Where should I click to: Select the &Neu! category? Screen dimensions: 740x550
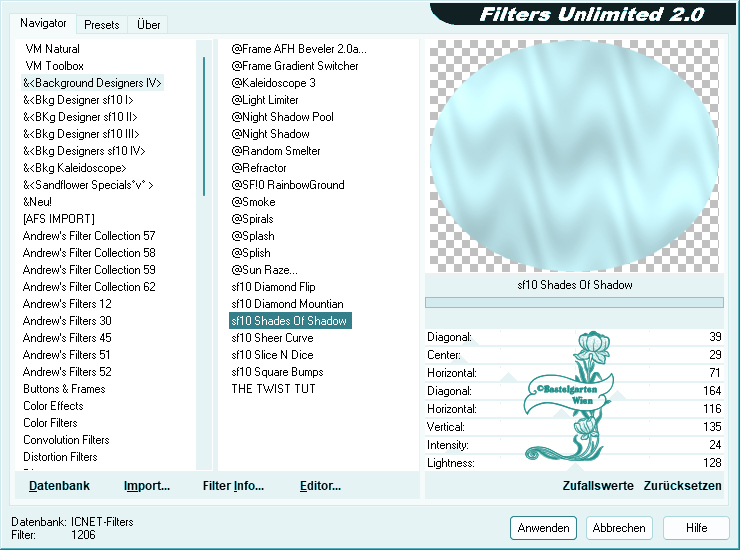tap(37, 202)
